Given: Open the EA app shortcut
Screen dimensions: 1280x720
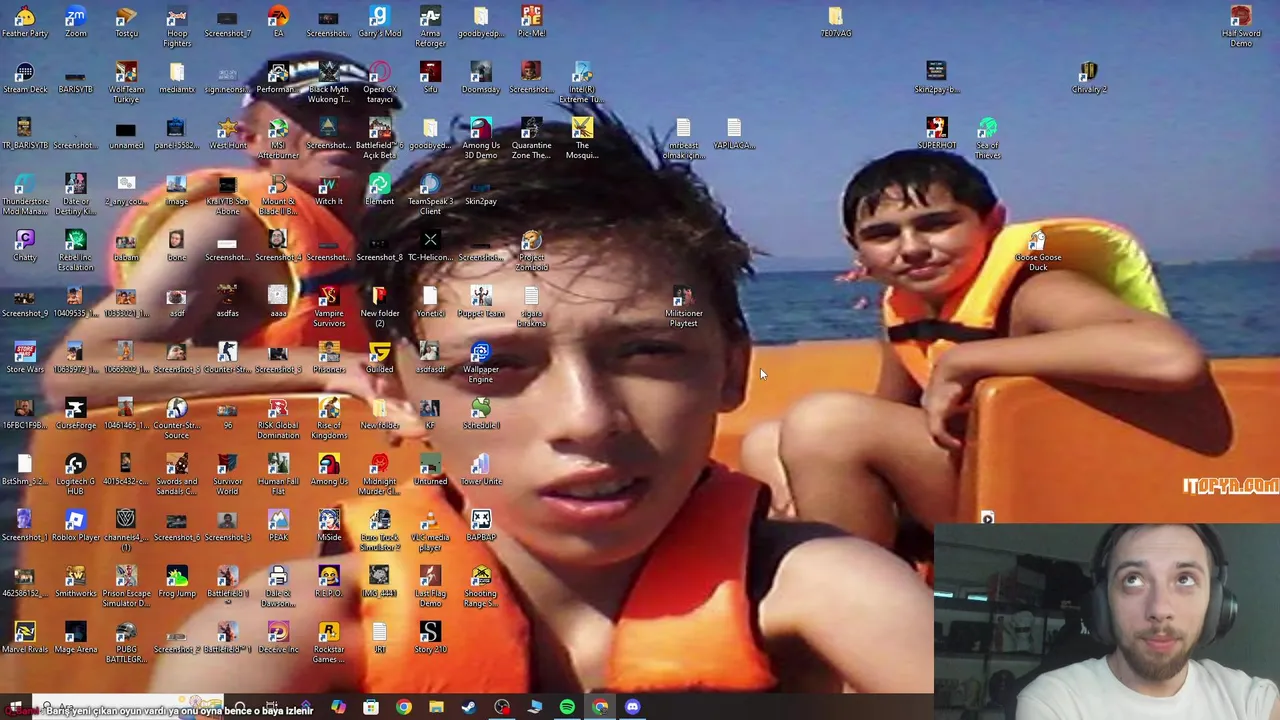Looking at the screenshot, I should [x=279, y=22].
